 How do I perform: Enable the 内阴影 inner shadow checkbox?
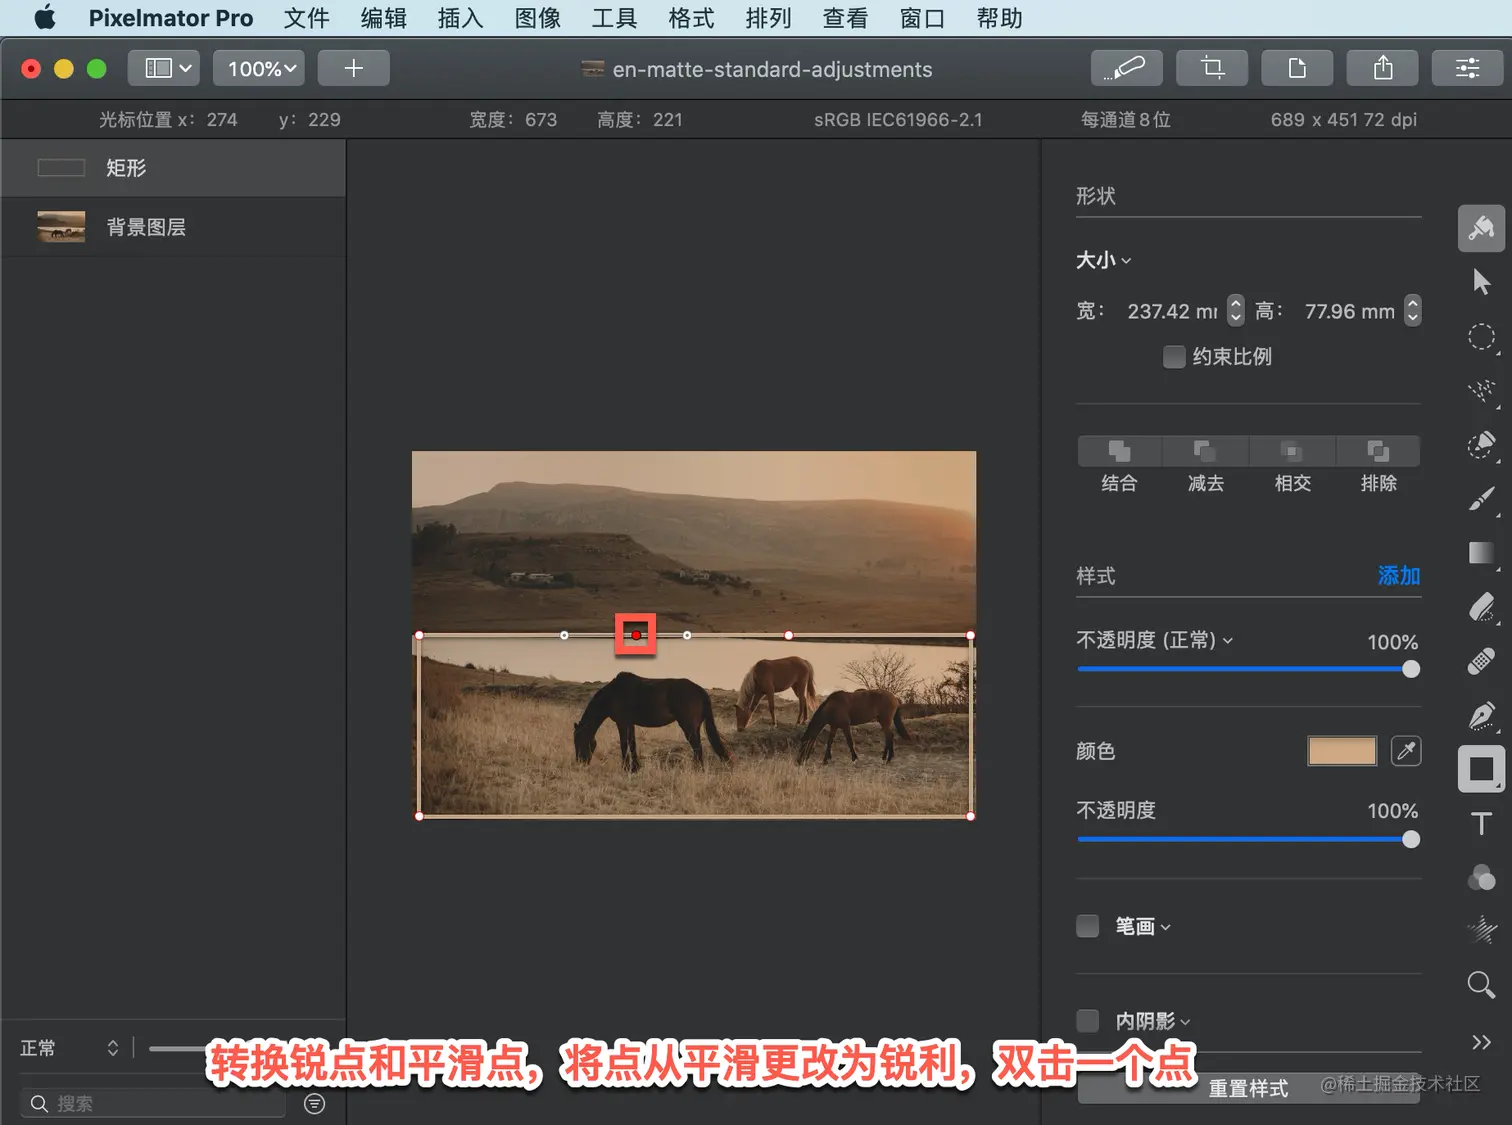(x=1087, y=1020)
